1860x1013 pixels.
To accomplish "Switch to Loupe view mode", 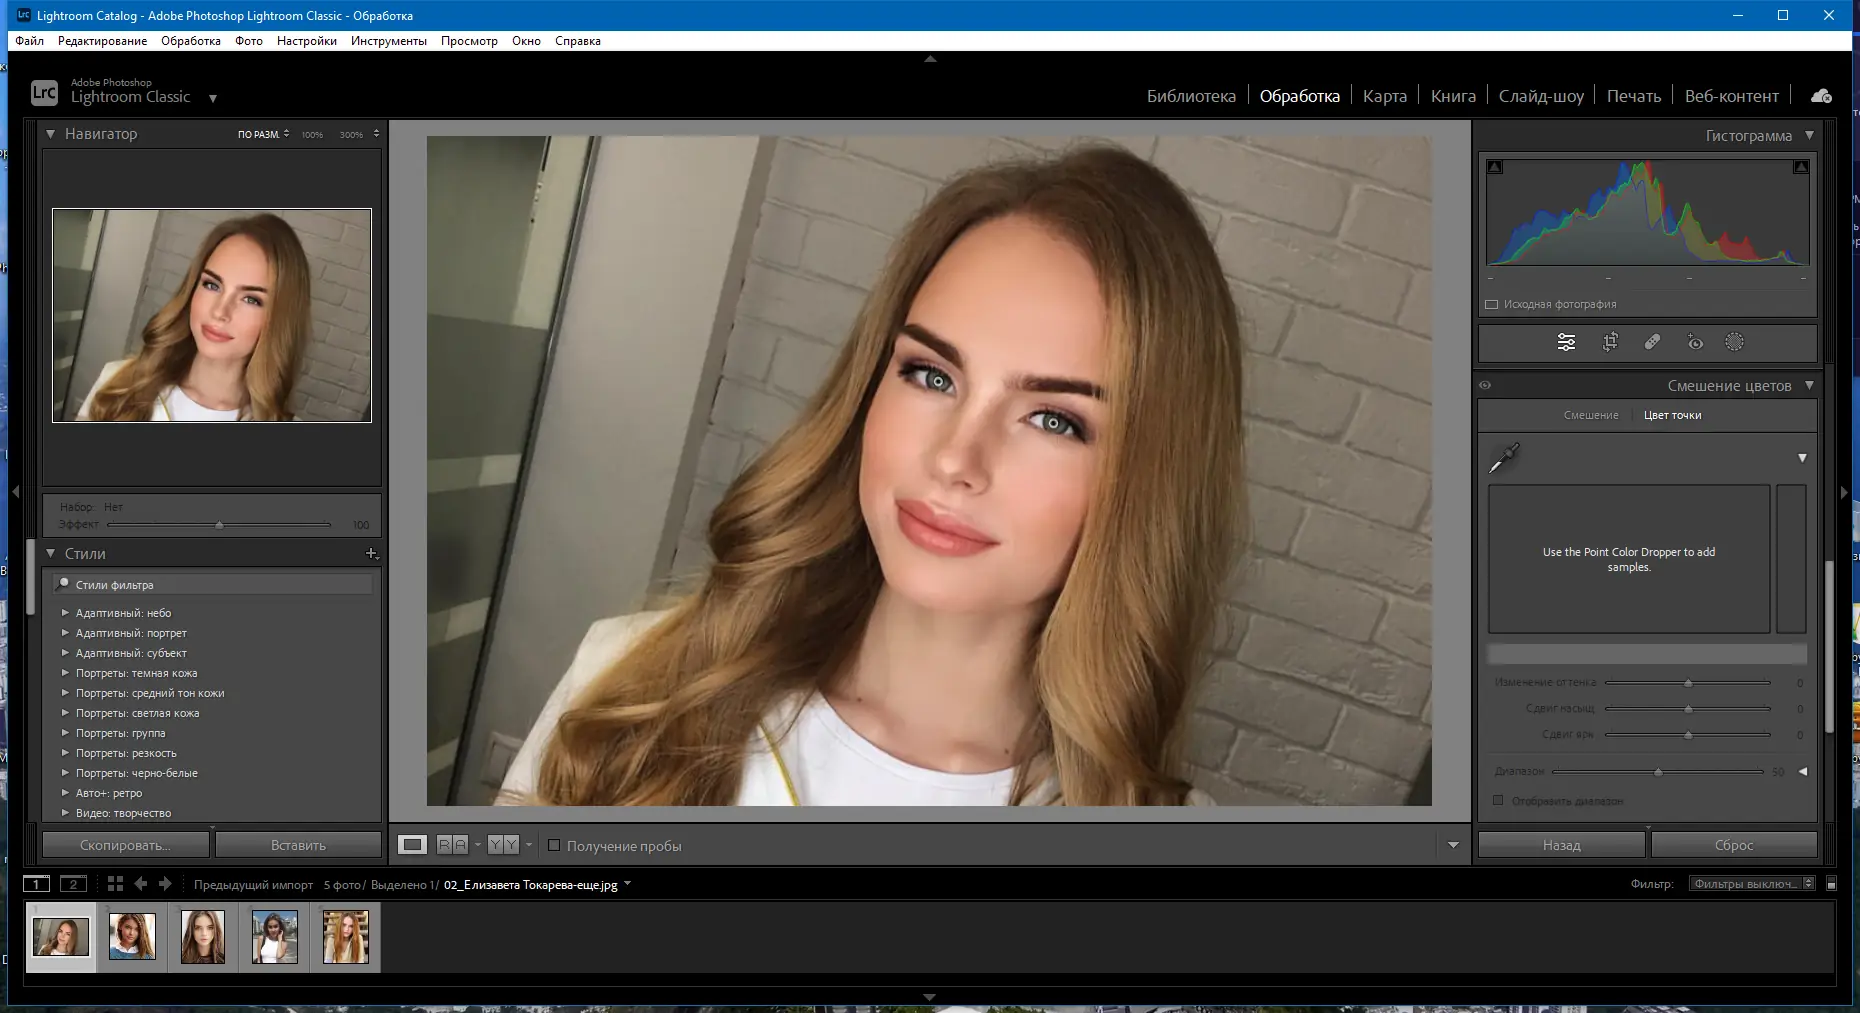I will [x=412, y=845].
